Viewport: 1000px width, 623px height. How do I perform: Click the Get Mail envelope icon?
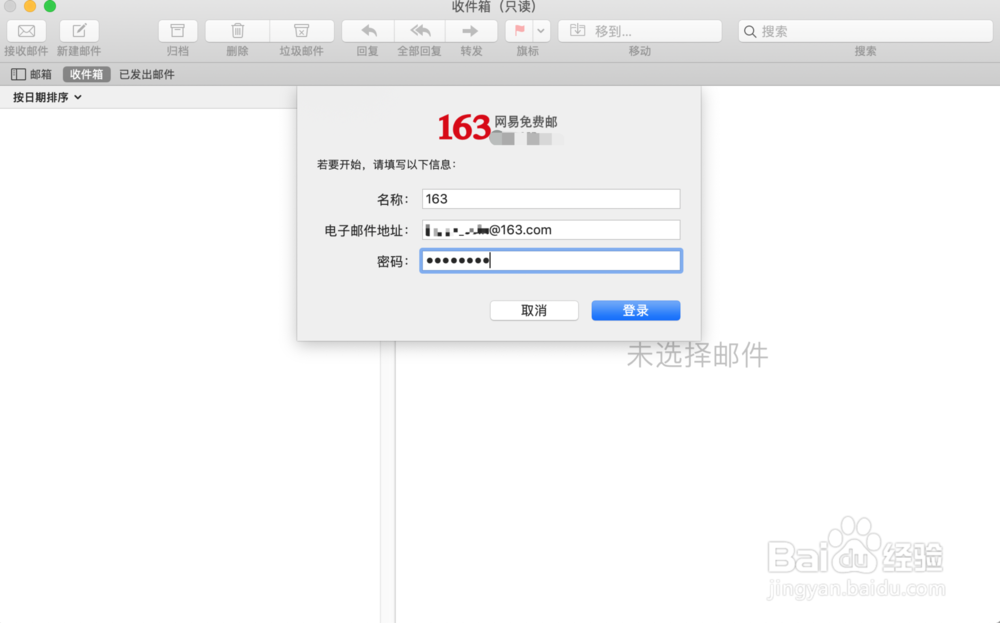coord(26,31)
